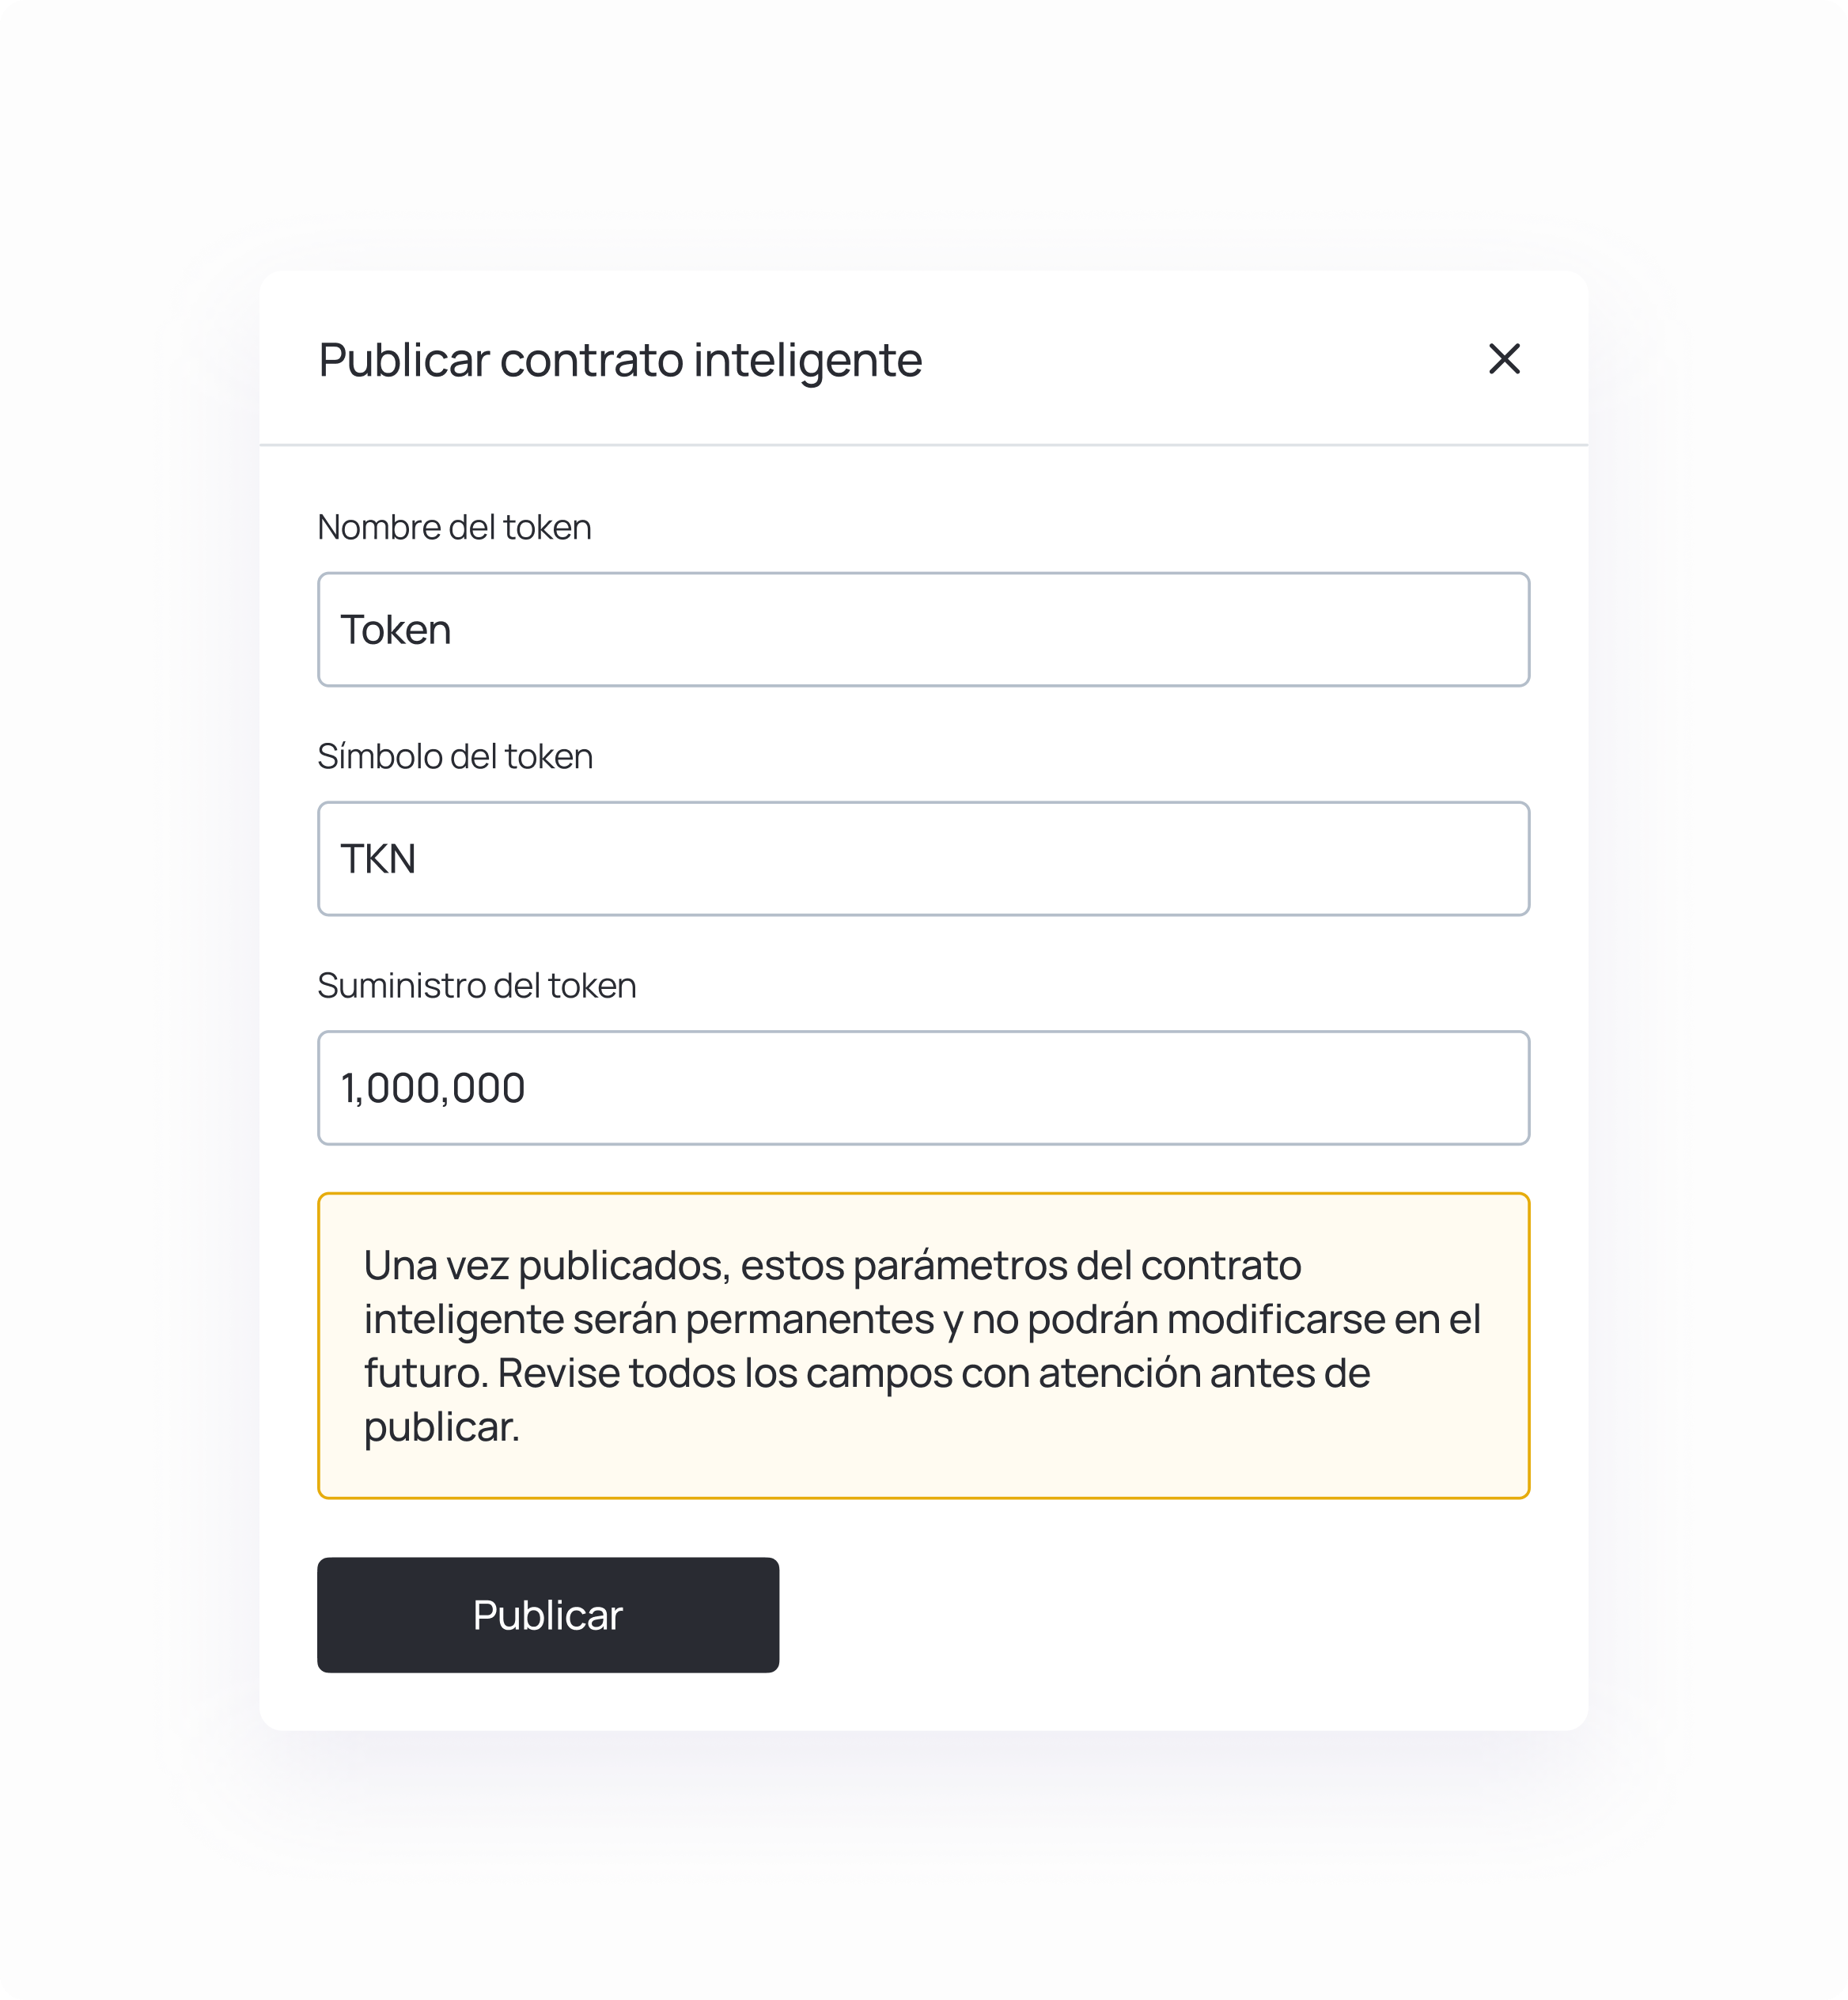Select text 'Token' in the name field

[x=396, y=628]
